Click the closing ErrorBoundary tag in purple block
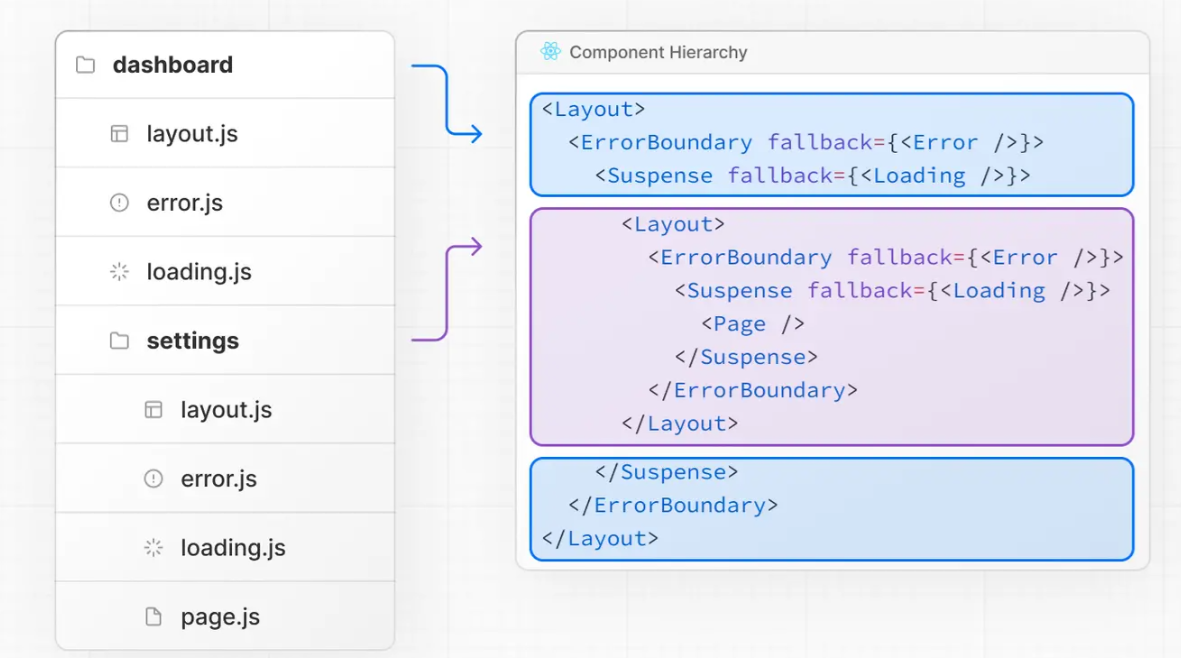This screenshot has height=658, width=1181. pos(753,390)
